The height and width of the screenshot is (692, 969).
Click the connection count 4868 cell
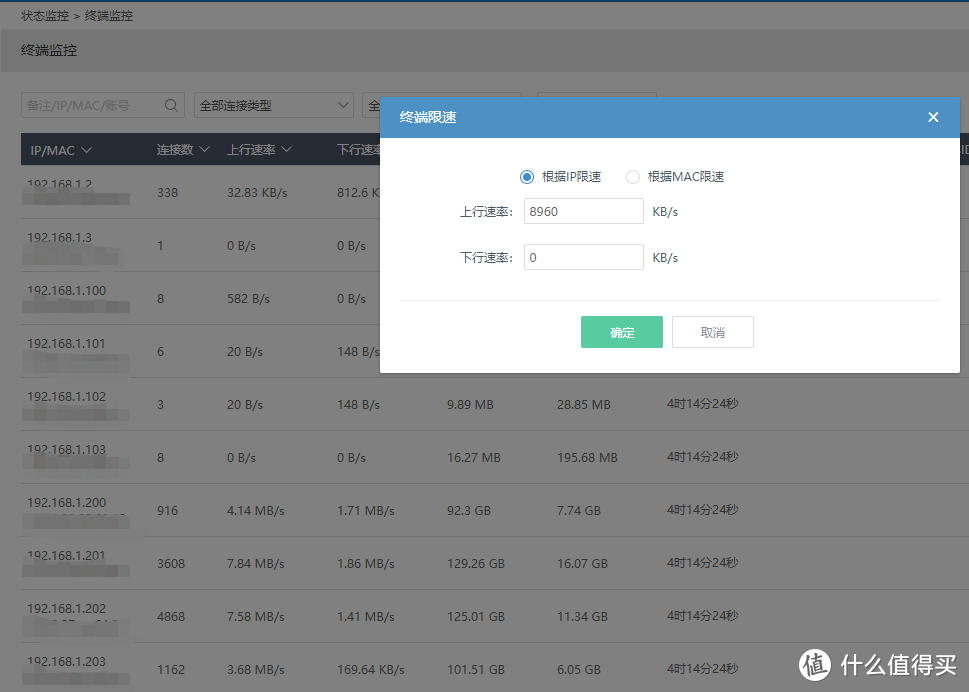[x=171, y=617]
